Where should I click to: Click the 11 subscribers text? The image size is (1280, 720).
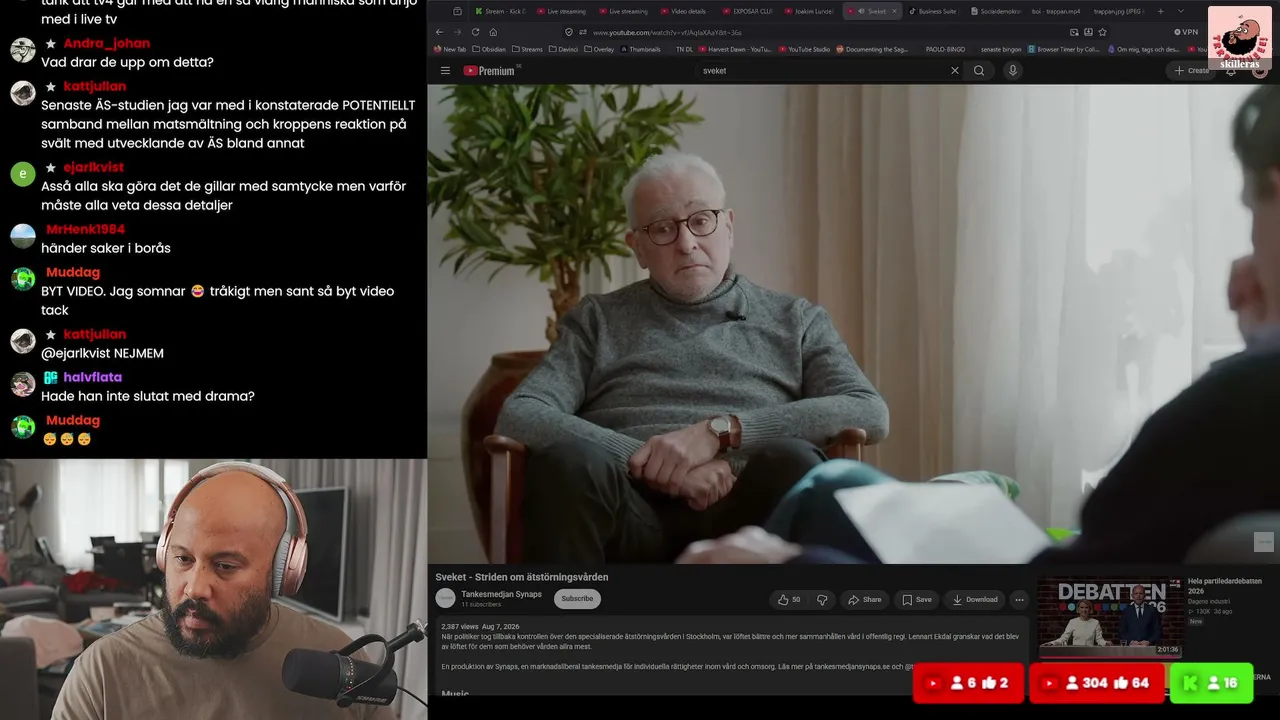coord(480,605)
